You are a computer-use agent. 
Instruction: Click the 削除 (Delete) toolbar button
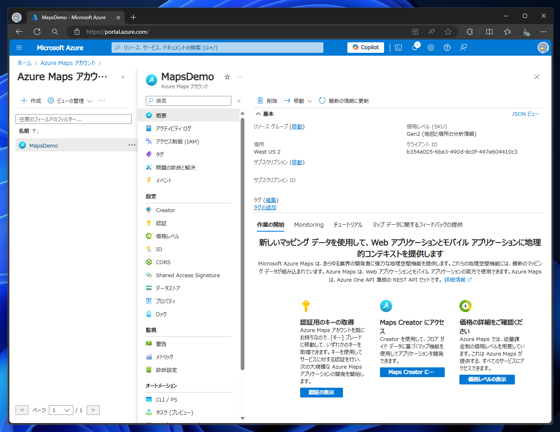point(267,101)
